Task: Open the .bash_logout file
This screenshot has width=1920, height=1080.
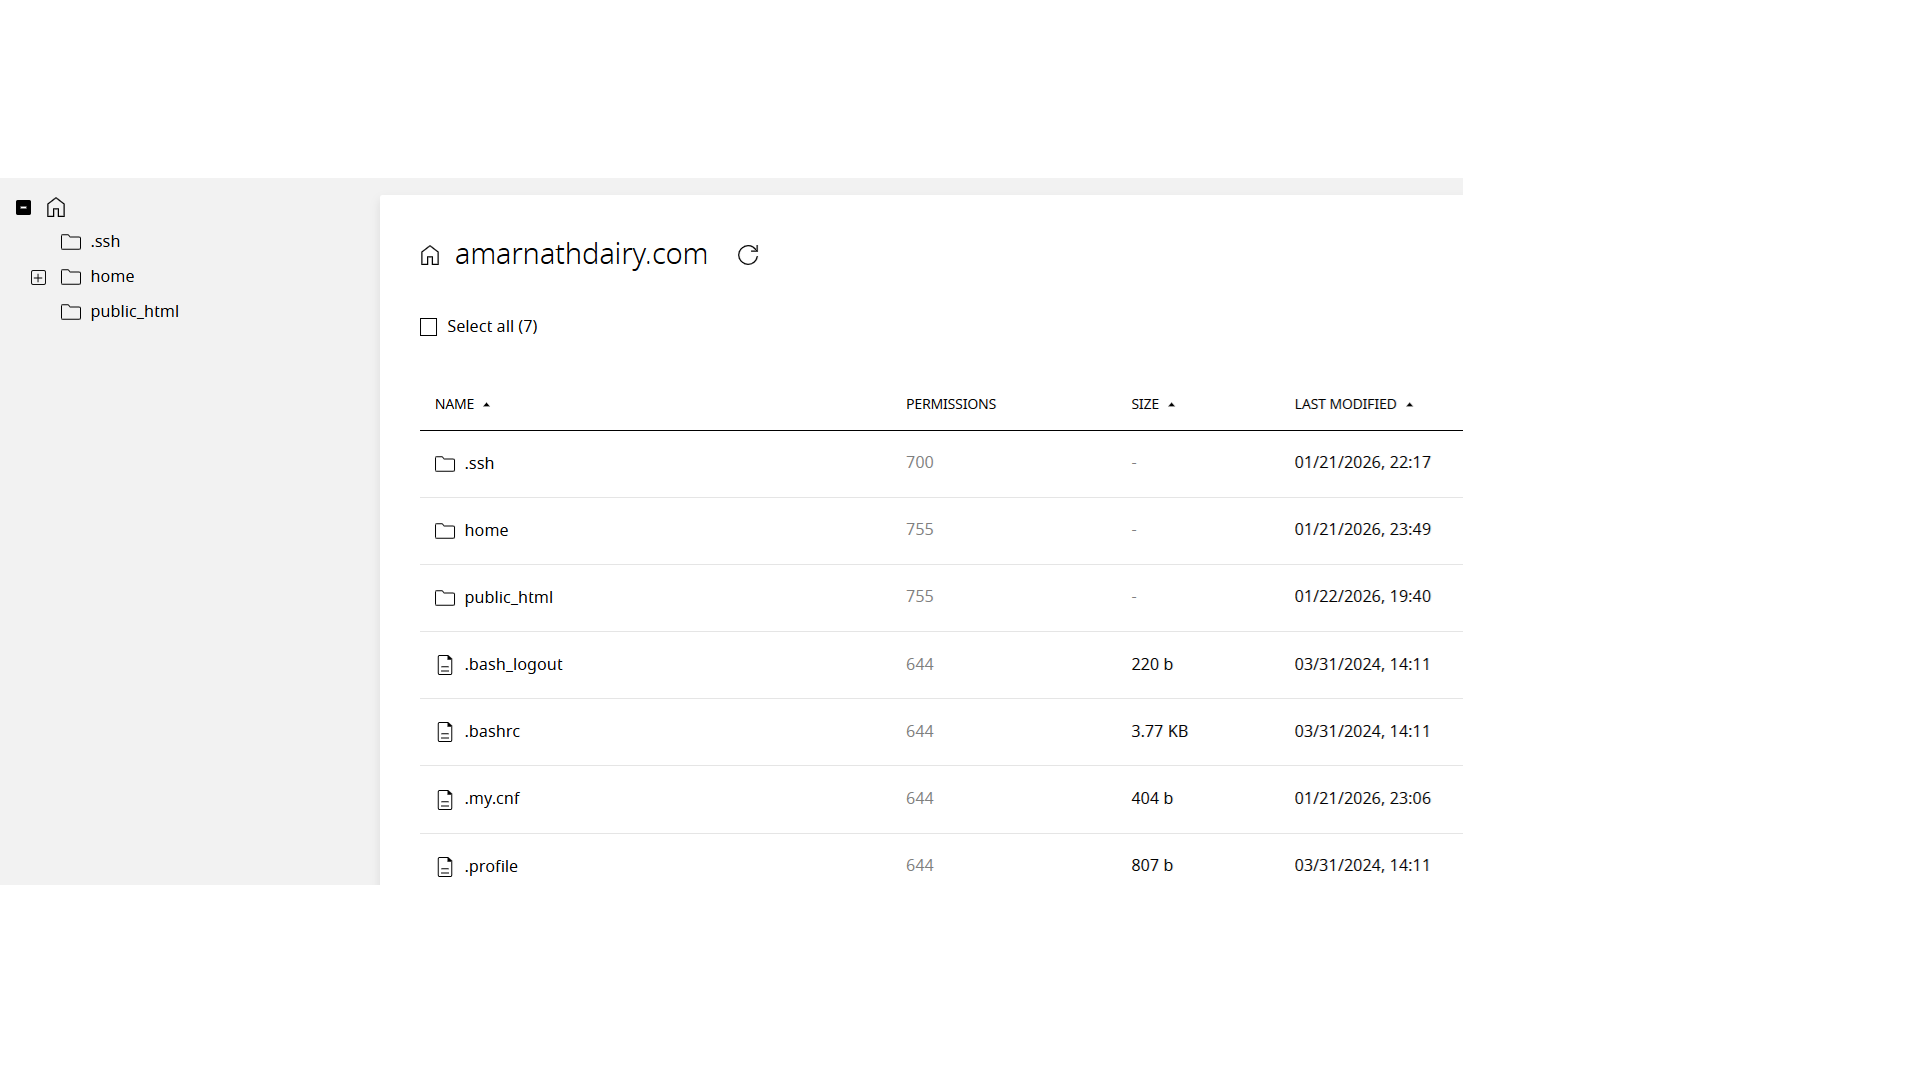Action: [513, 664]
